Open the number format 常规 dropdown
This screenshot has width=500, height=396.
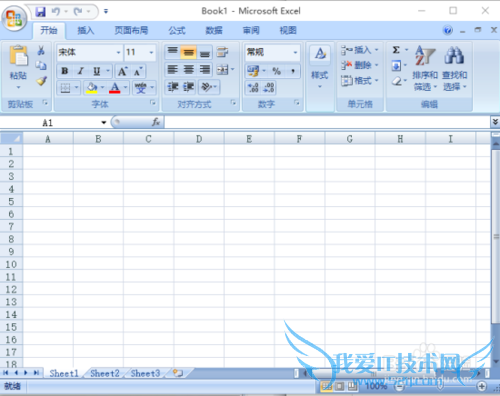pyautogui.click(x=295, y=52)
